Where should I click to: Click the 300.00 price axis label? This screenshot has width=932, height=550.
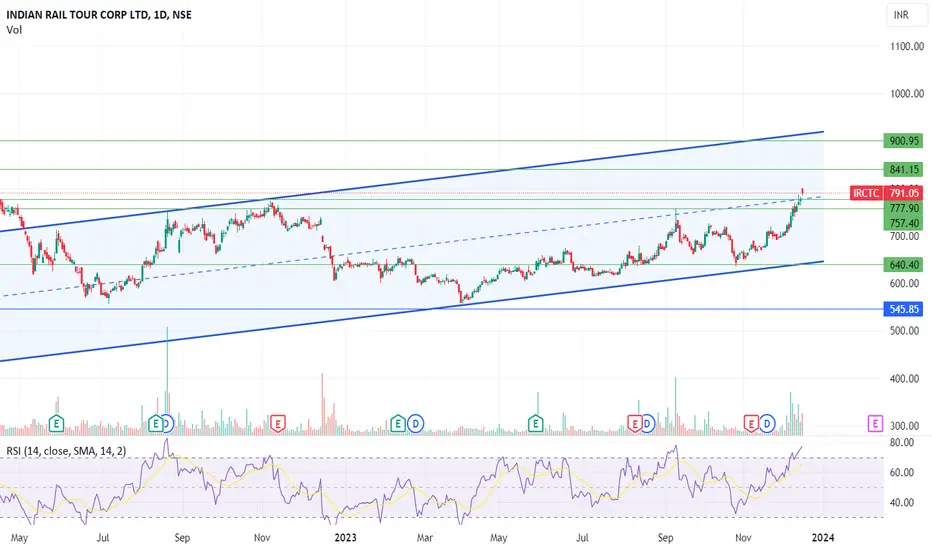tap(906, 426)
